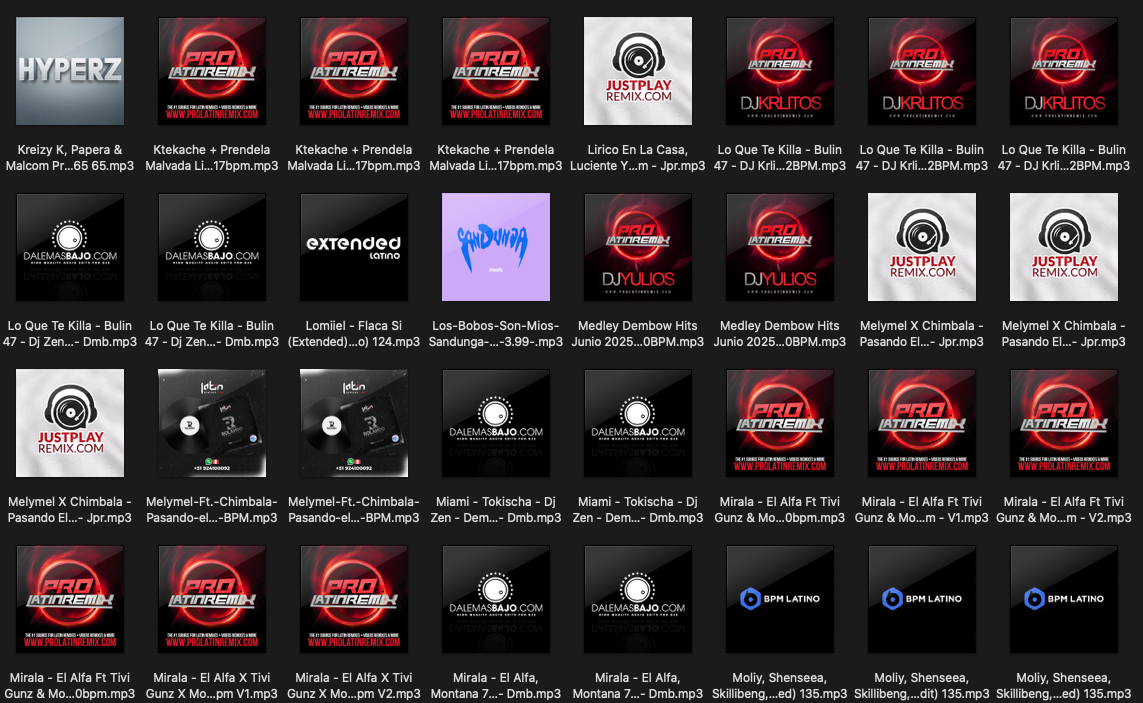The height and width of the screenshot is (703, 1143).
Task: Select the leftmost Ktekache + Prendela file thumbnail
Action: (212, 71)
